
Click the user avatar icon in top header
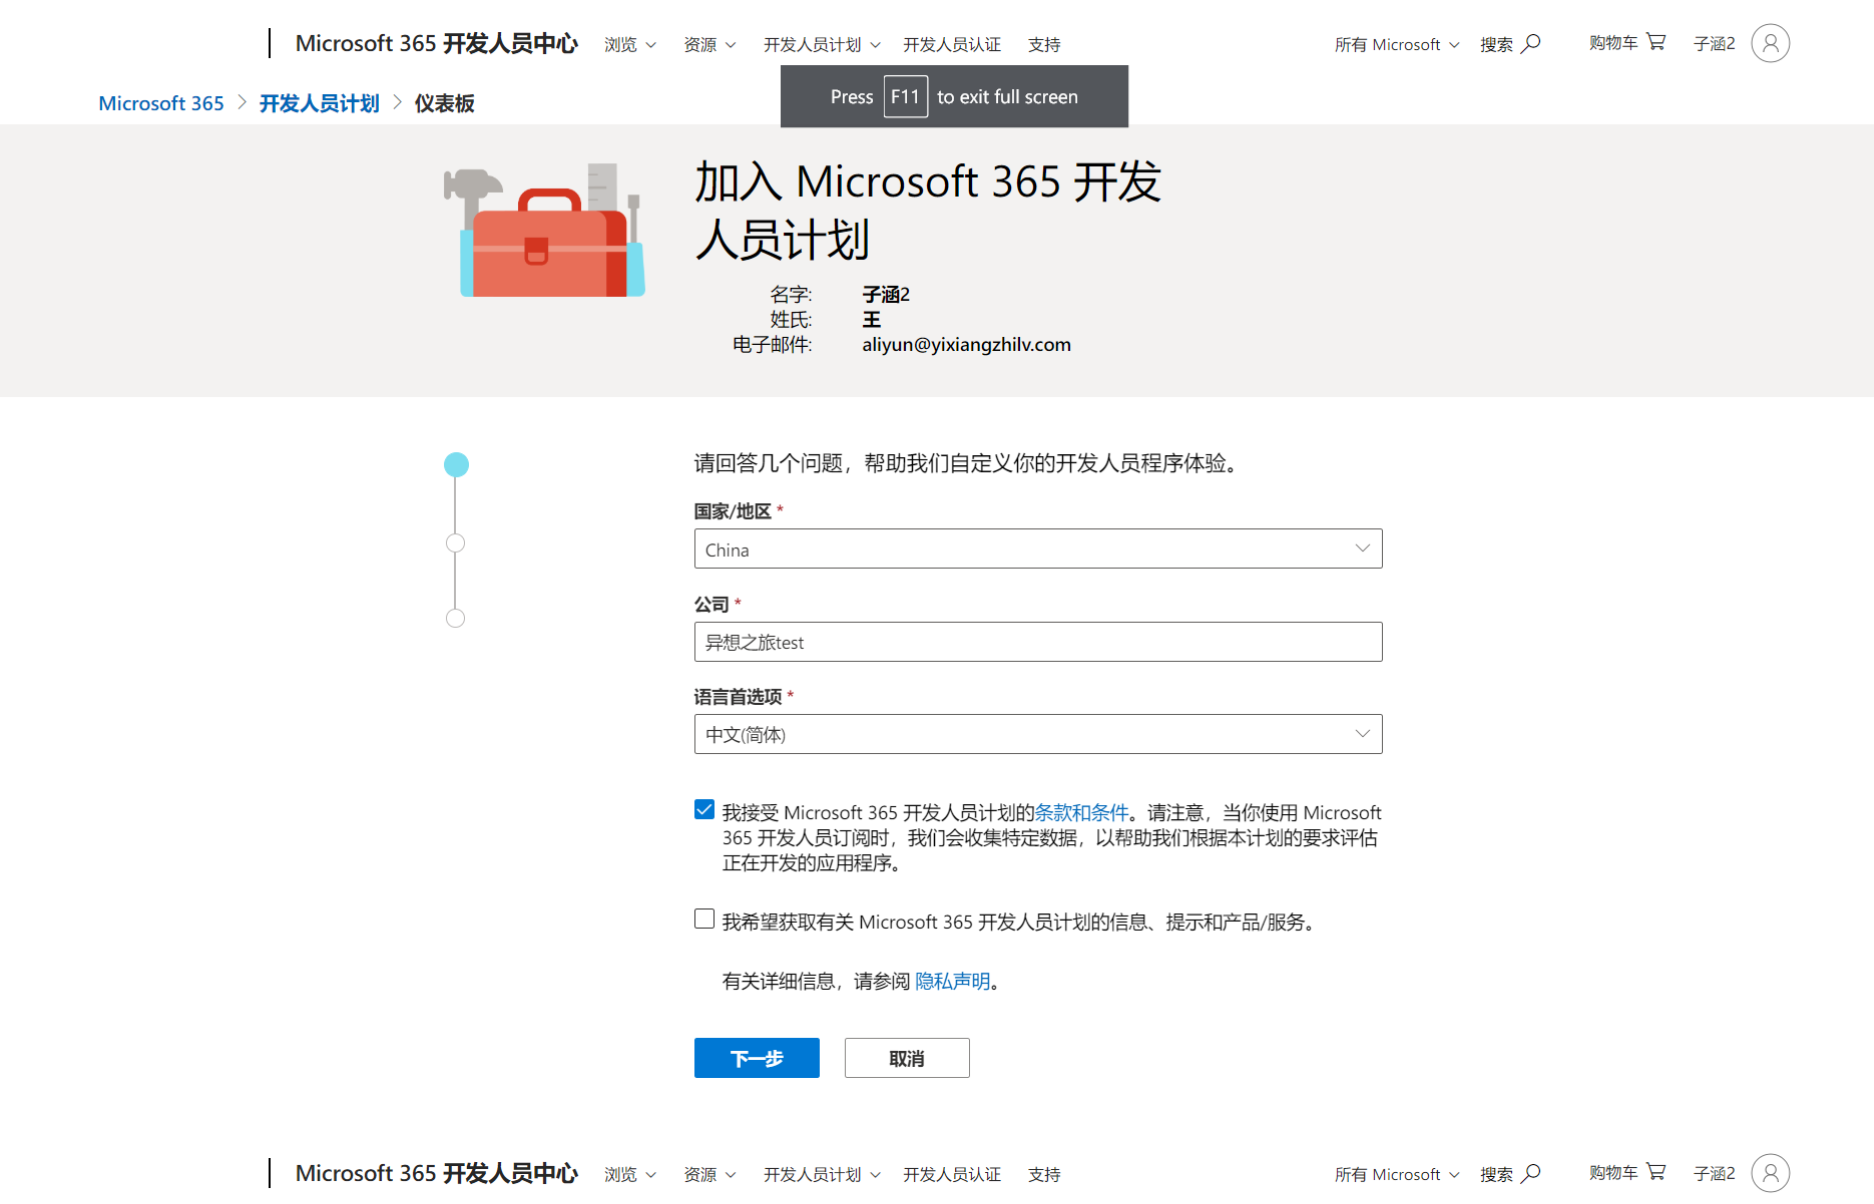1770,43
